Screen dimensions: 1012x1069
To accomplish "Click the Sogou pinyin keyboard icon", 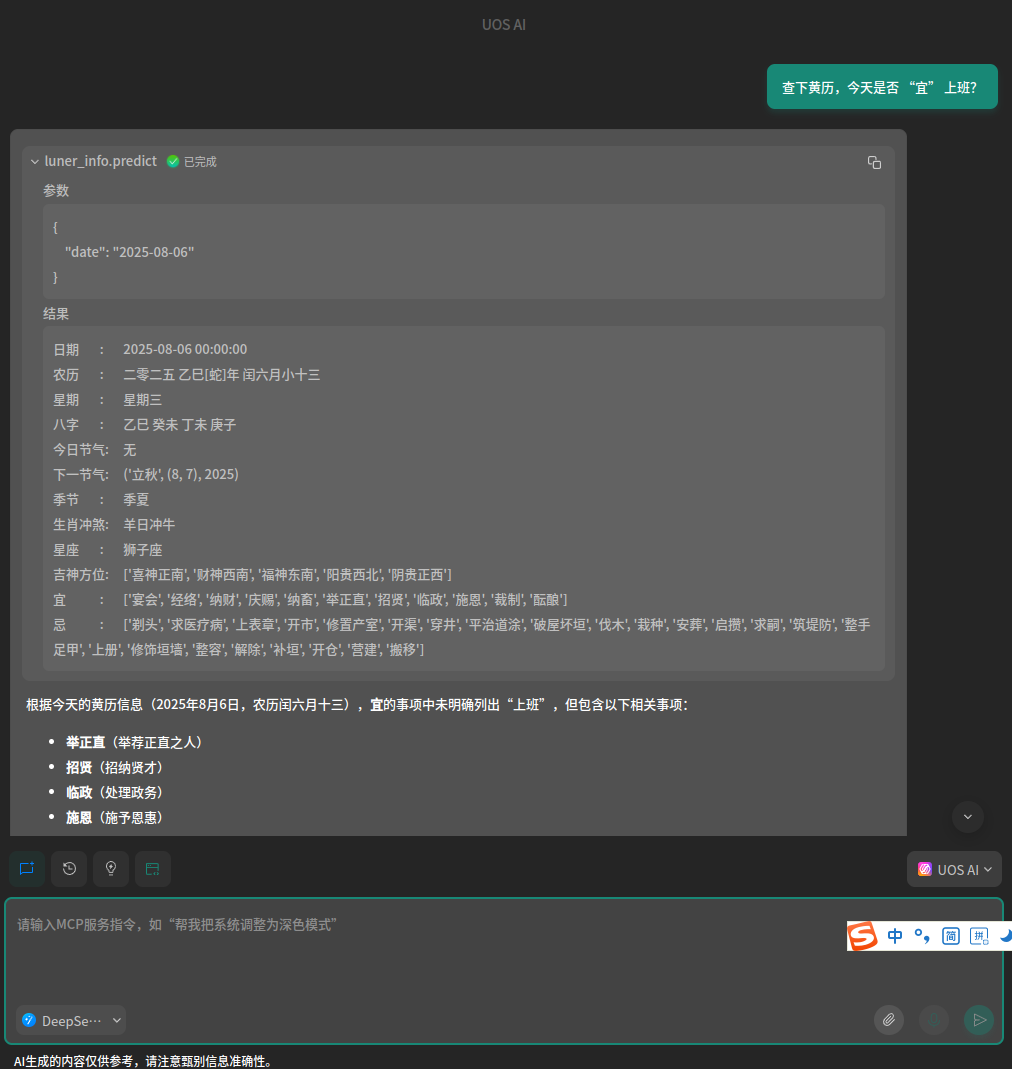I will coord(979,936).
